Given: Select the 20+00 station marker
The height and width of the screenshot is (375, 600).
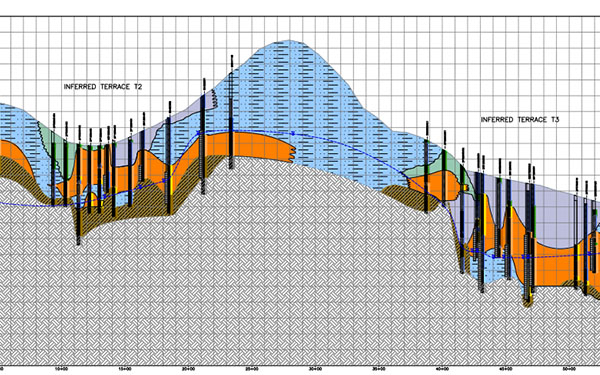Looking at the screenshot, I should pyautogui.click(x=188, y=369).
